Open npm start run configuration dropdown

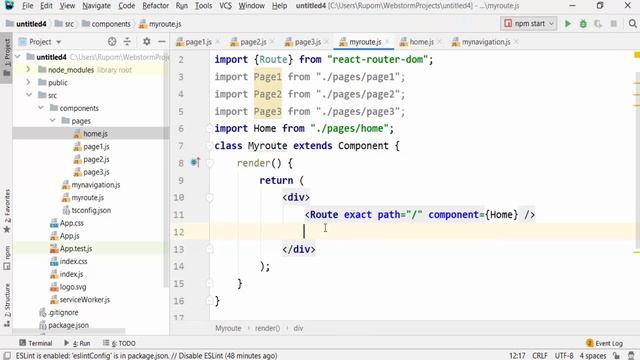pyautogui.click(x=529, y=24)
